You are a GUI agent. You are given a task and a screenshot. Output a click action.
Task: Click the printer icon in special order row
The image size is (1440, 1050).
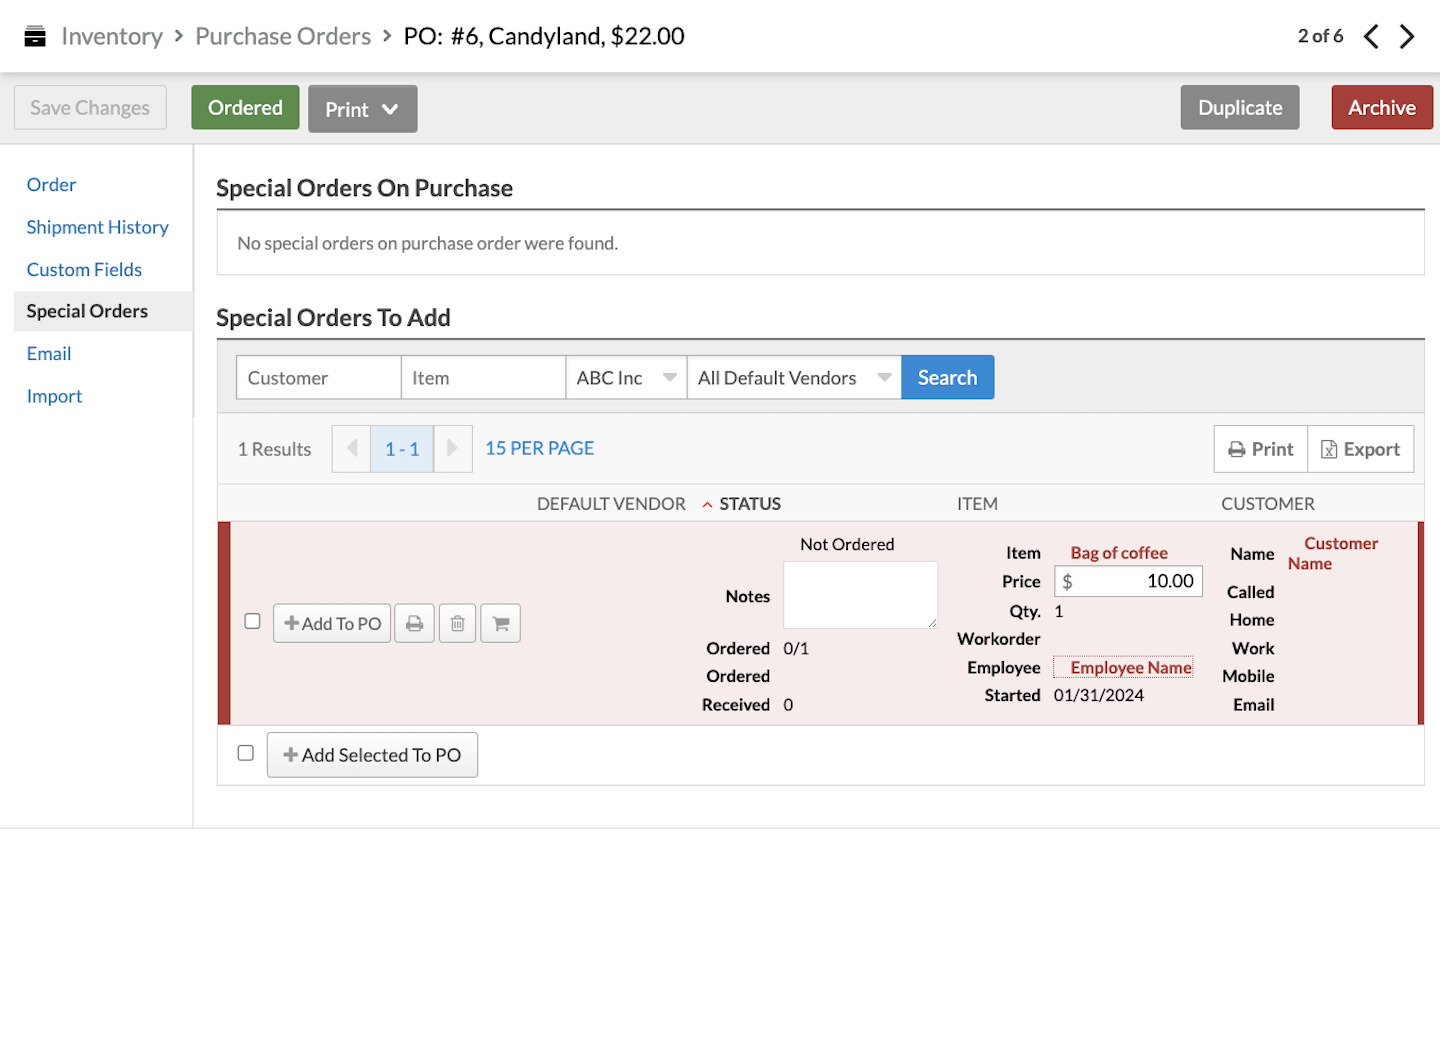(414, 624)
